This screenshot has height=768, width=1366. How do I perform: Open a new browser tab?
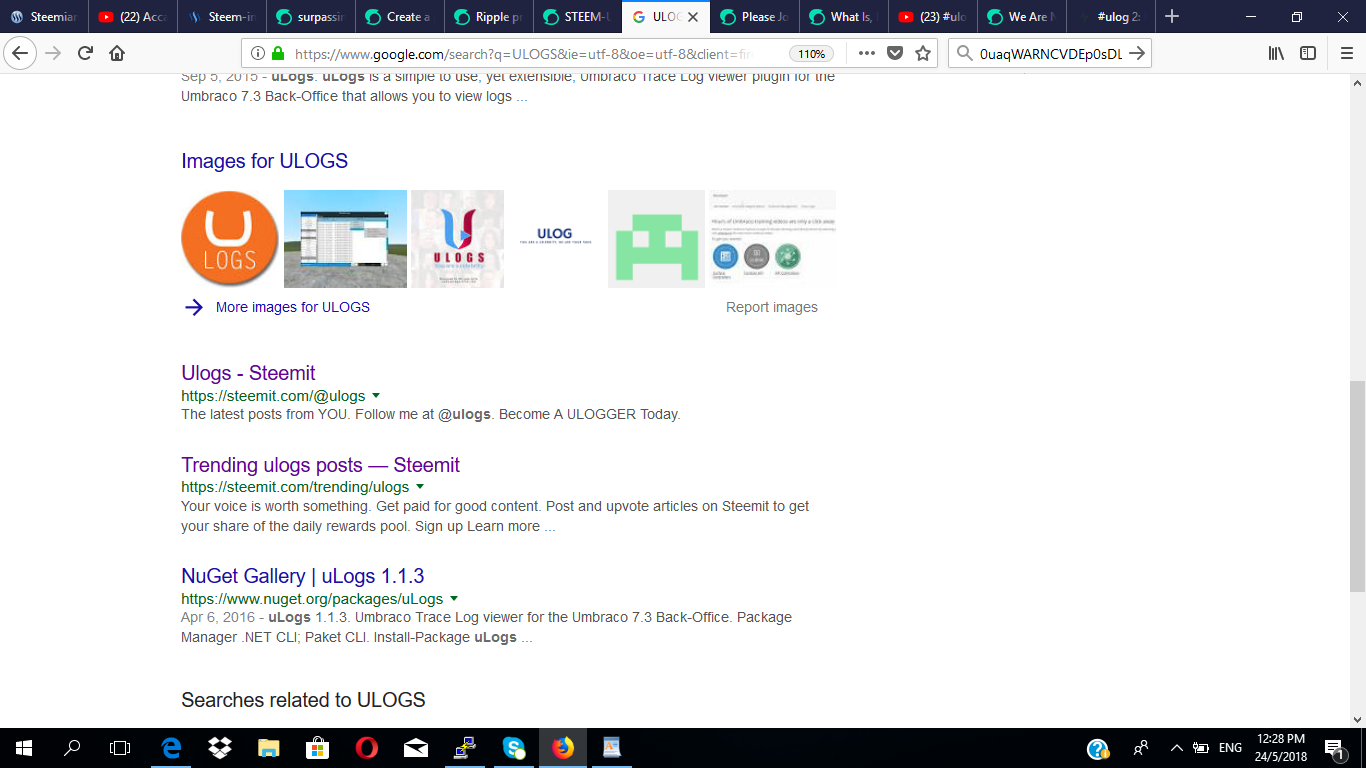coord(1172,17)
